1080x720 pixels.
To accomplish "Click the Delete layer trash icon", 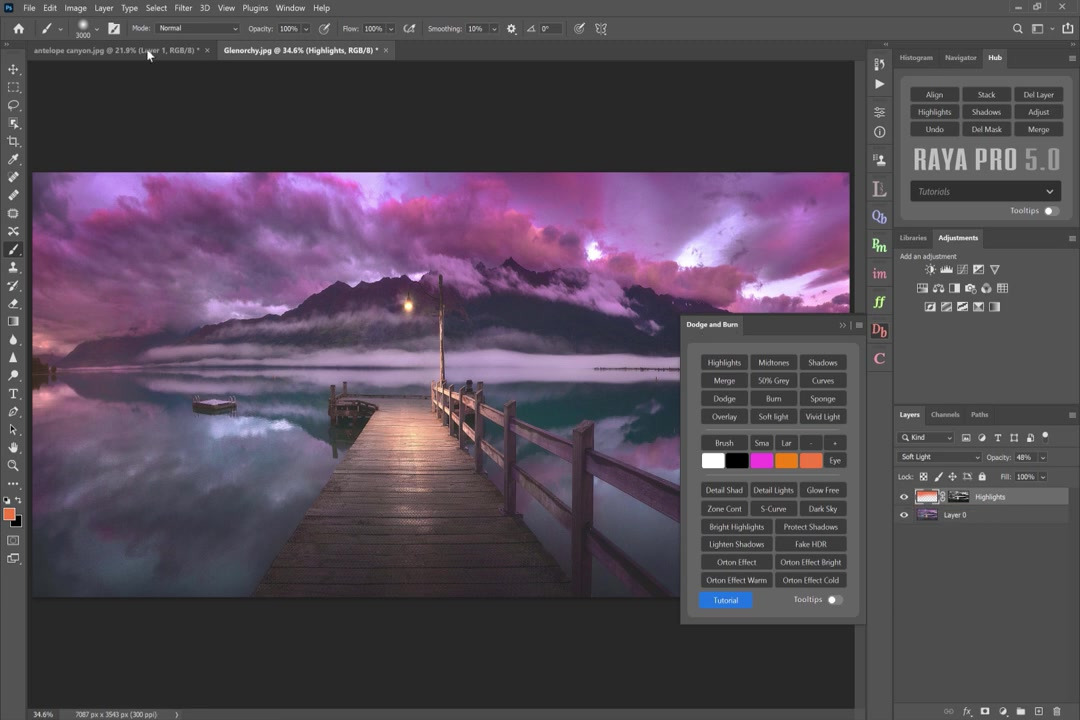I will coord(1056,711).
